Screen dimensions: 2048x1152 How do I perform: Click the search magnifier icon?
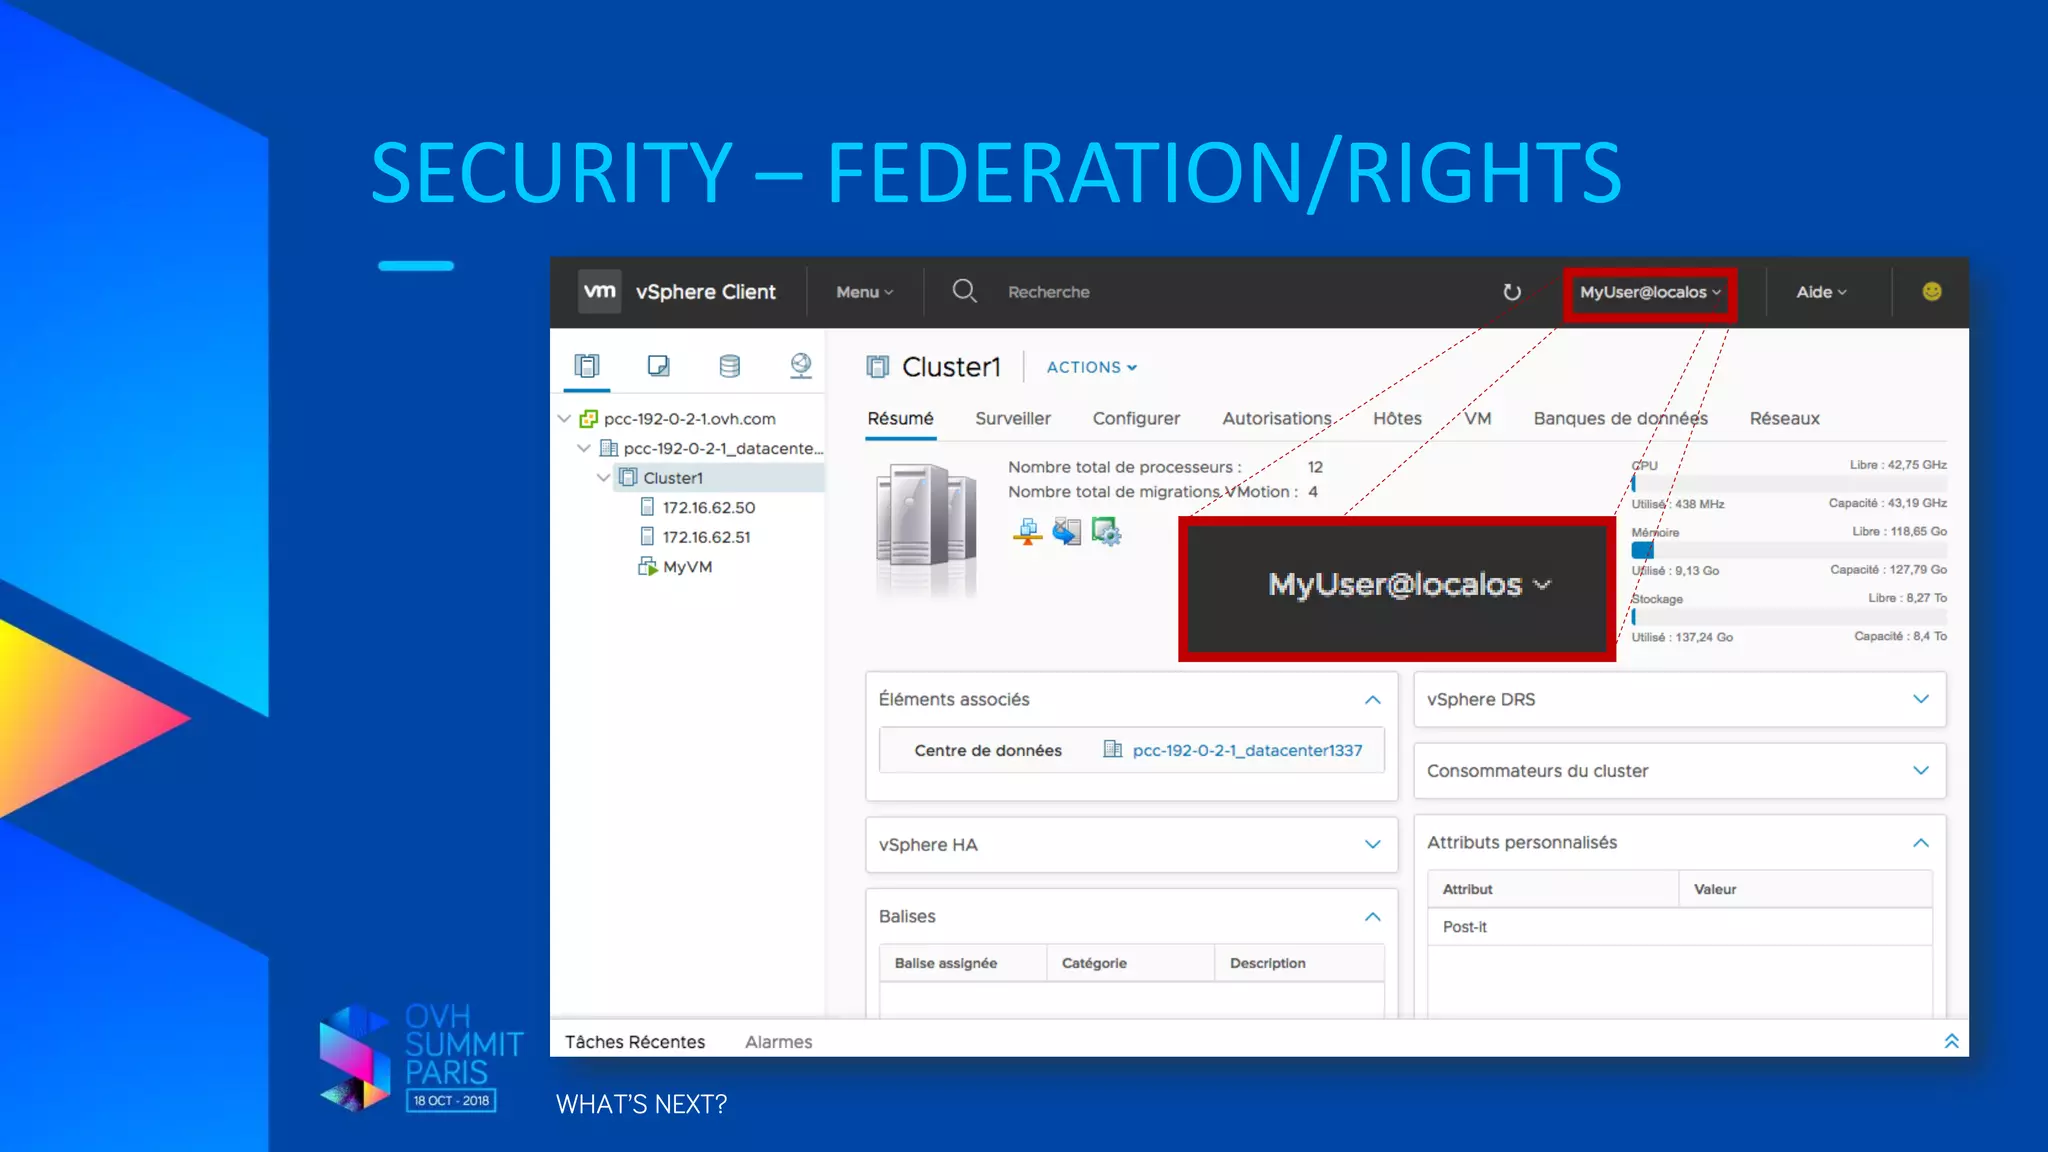(x=964, y=291)
